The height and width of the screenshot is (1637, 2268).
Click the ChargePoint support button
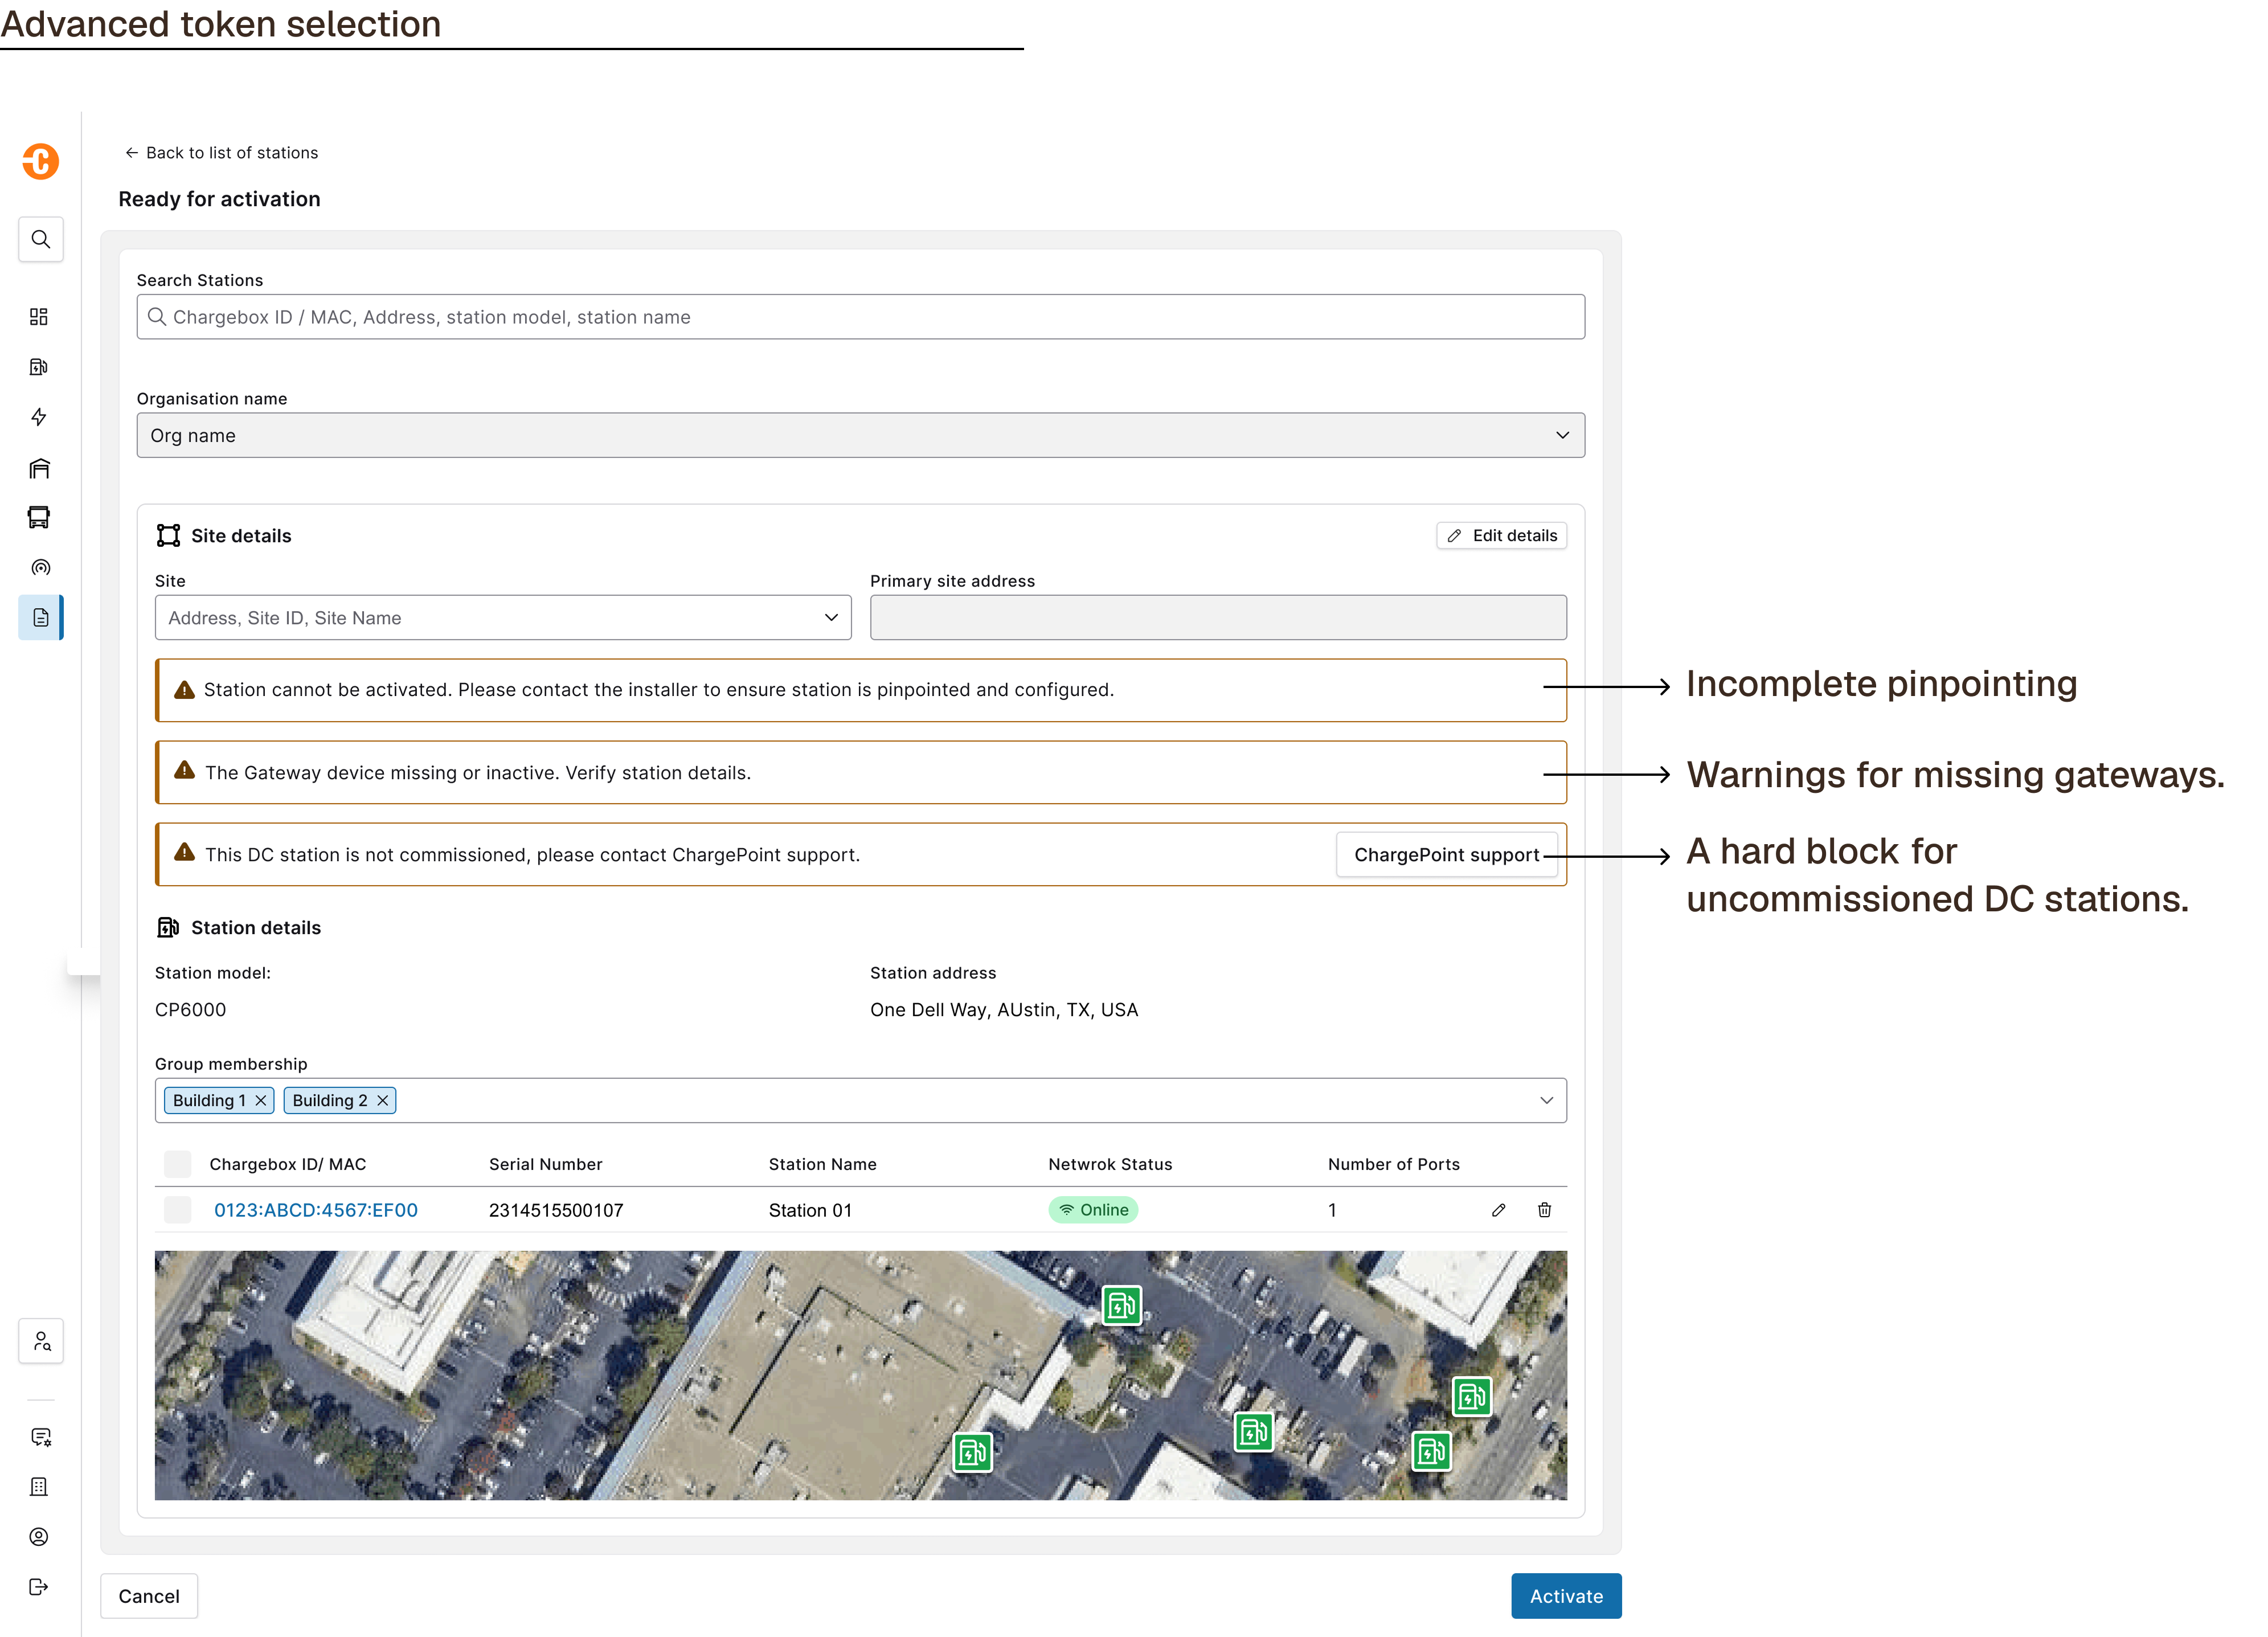1446,855
